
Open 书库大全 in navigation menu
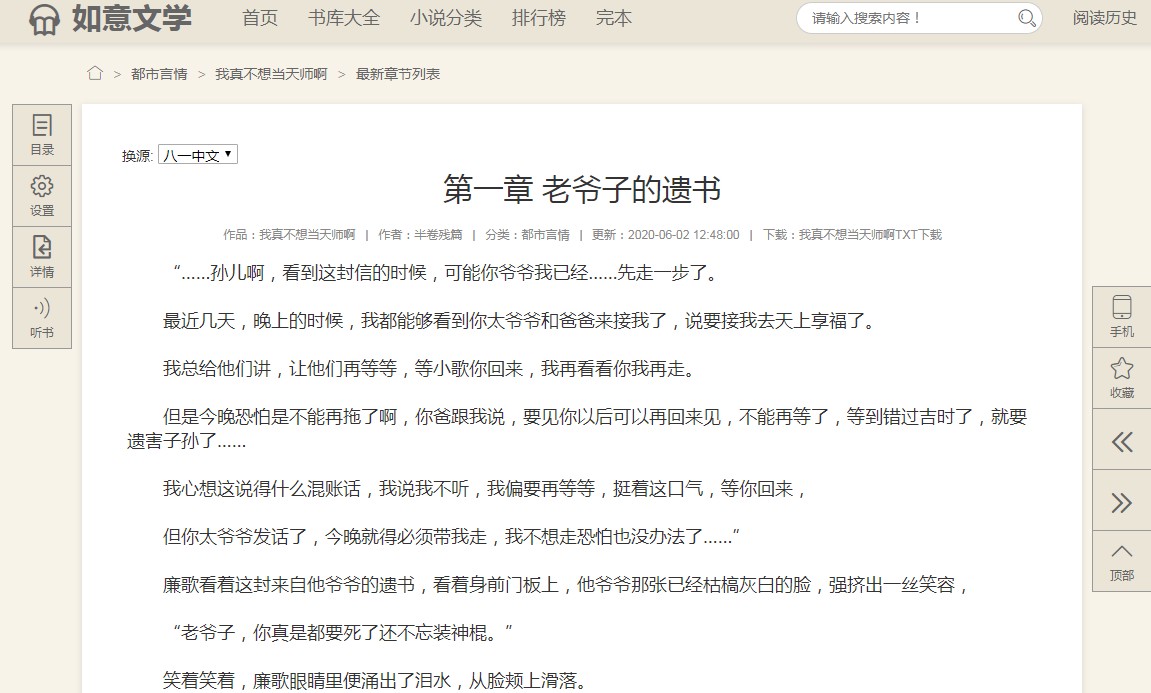(344, 18)
